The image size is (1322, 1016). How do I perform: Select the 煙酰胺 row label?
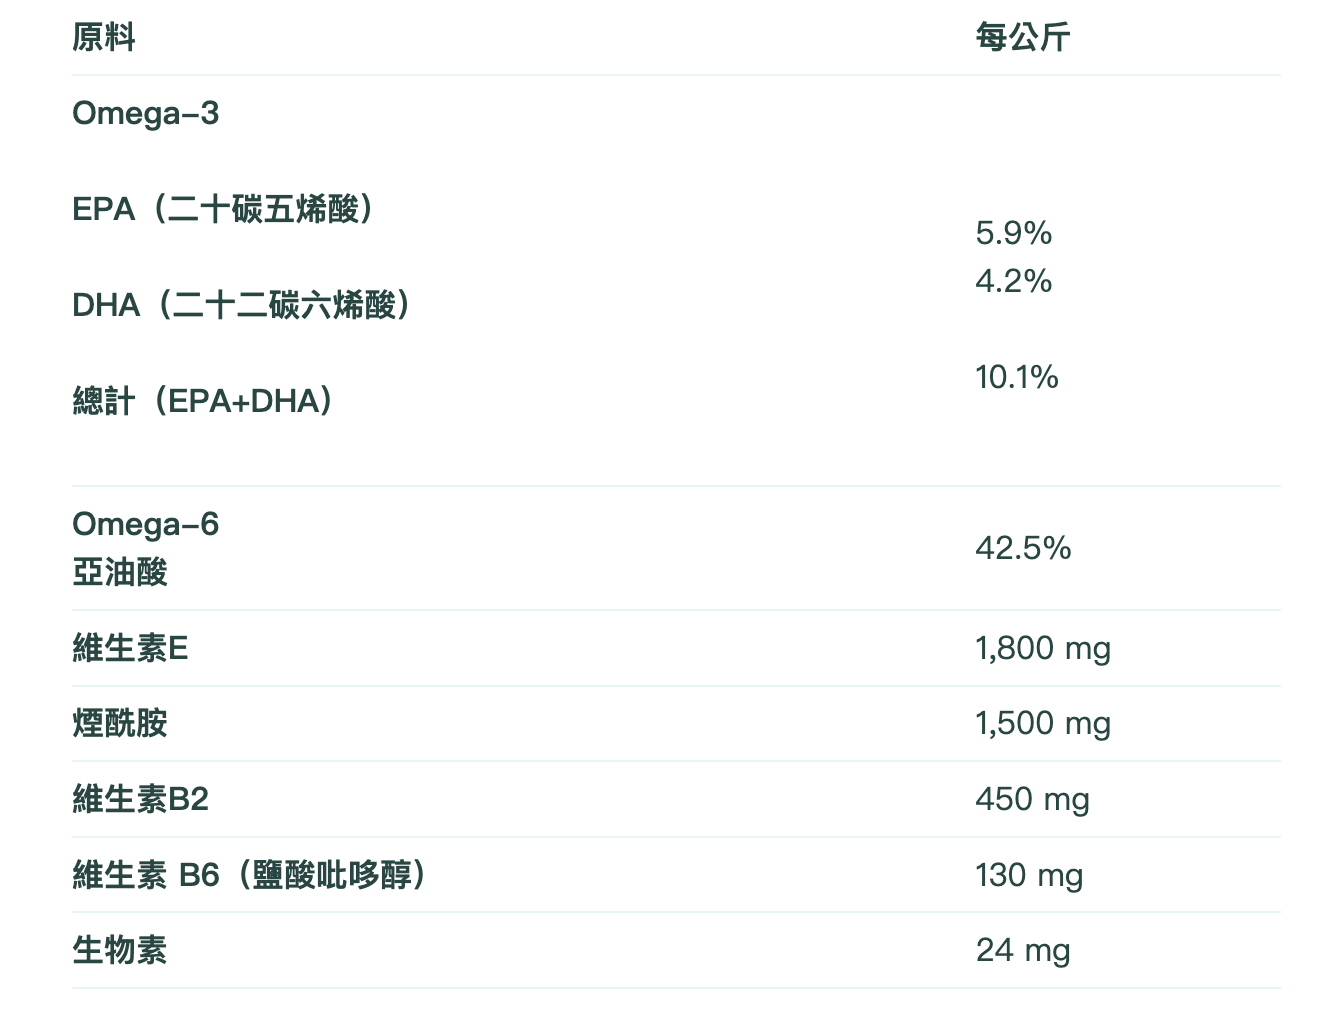119,723
